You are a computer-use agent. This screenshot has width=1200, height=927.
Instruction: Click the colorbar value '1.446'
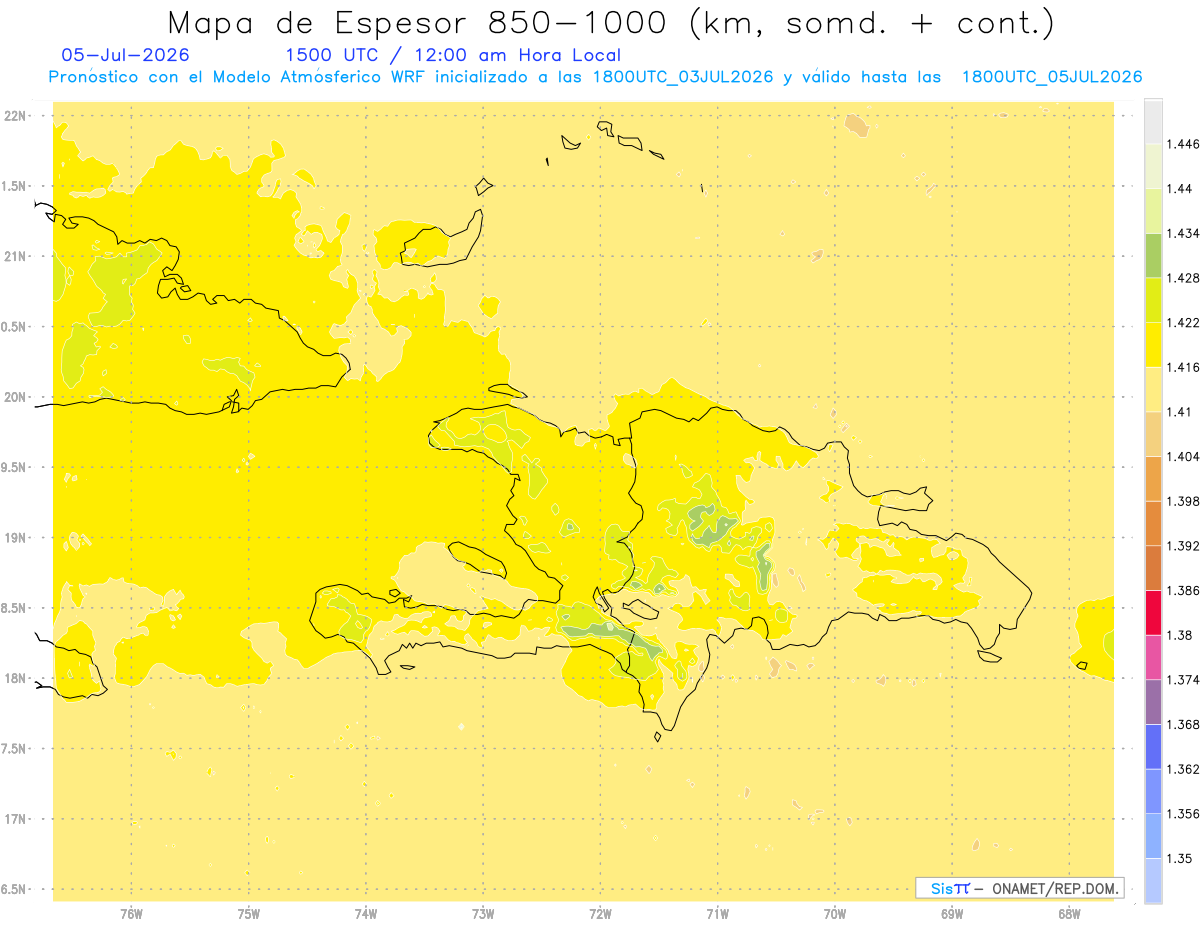[x=1183, y=144]
